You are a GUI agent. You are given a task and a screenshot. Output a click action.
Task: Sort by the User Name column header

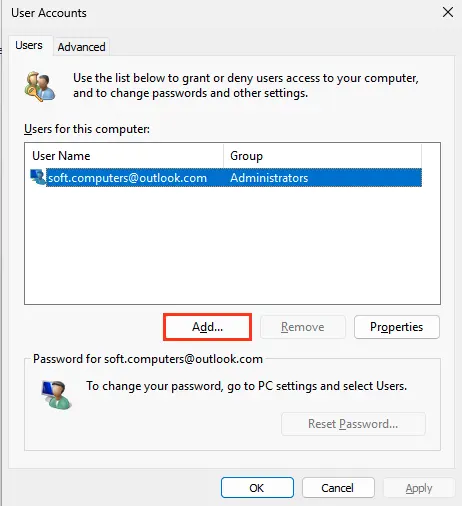pos(124,156)
